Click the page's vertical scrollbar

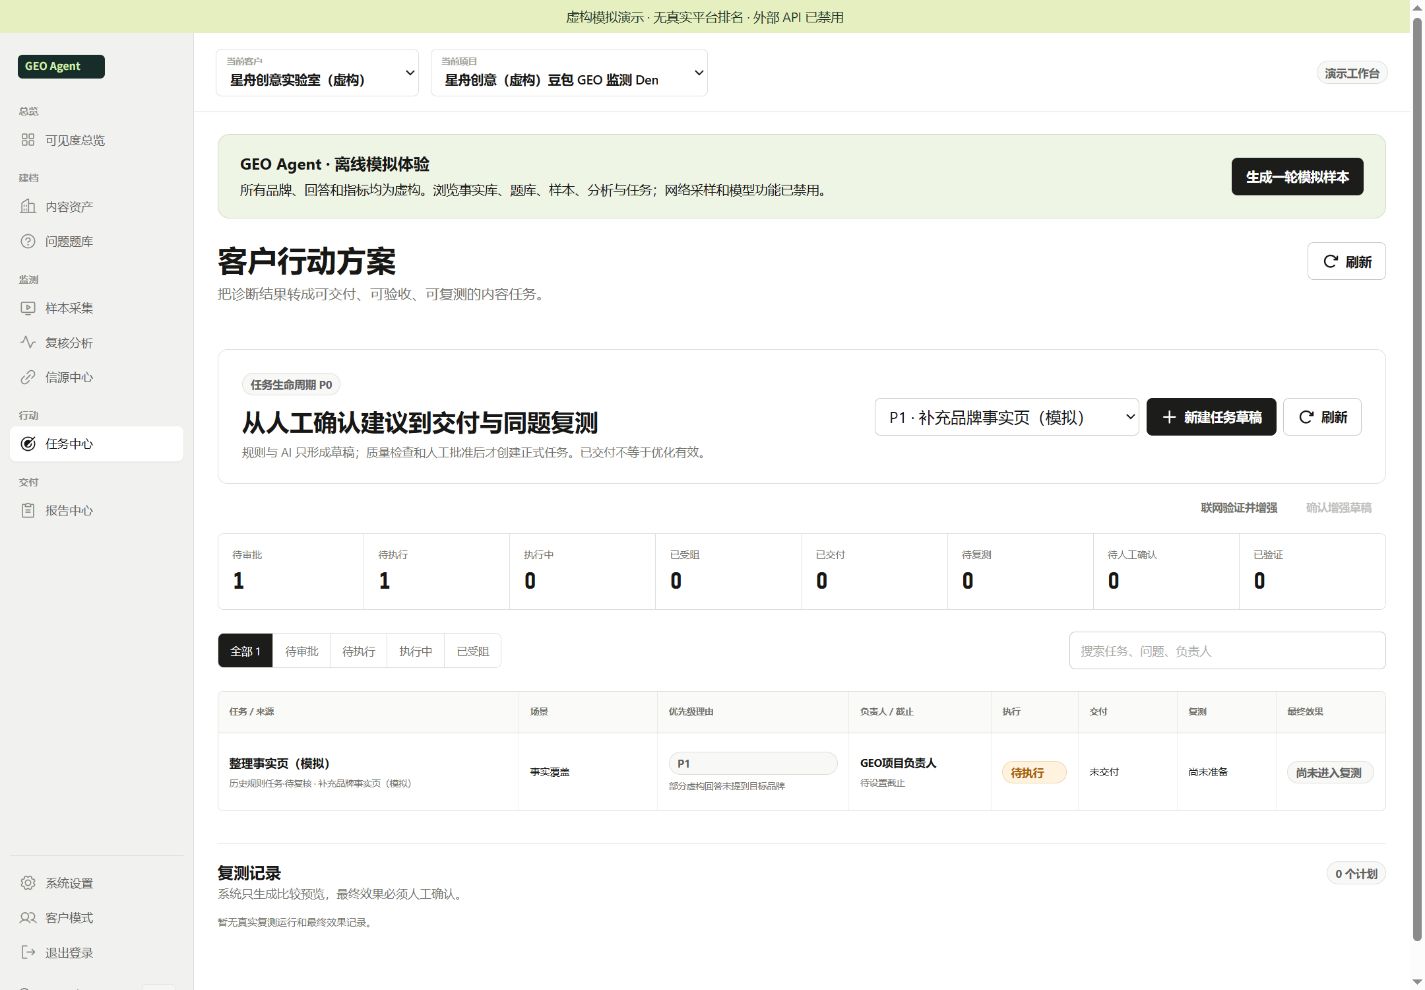(x=1416, y=480)
